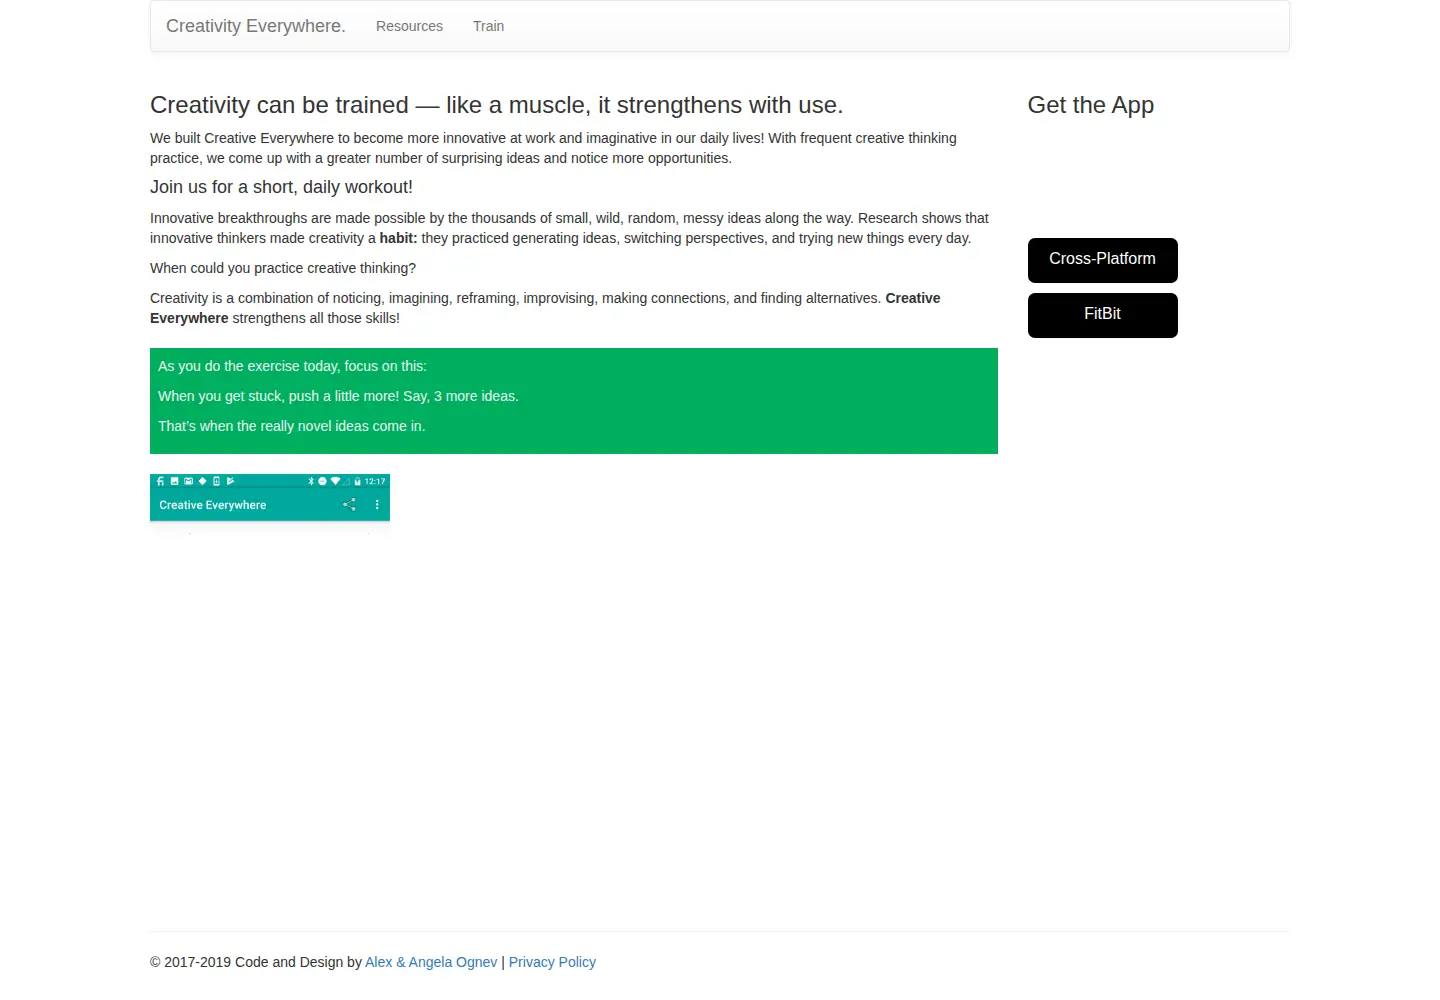
Task: Click the 'Get the App' heading
Action: (1091, 105)
